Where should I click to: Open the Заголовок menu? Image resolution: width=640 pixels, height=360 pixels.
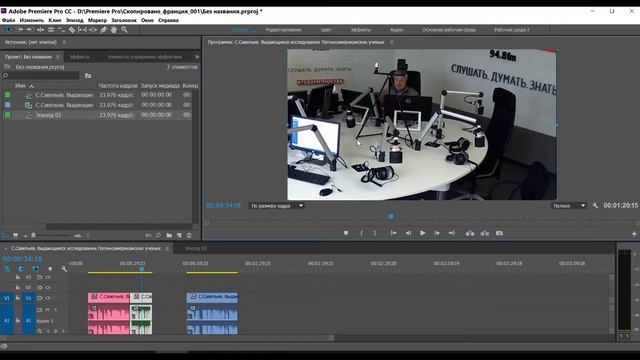(x=124, y=20)
